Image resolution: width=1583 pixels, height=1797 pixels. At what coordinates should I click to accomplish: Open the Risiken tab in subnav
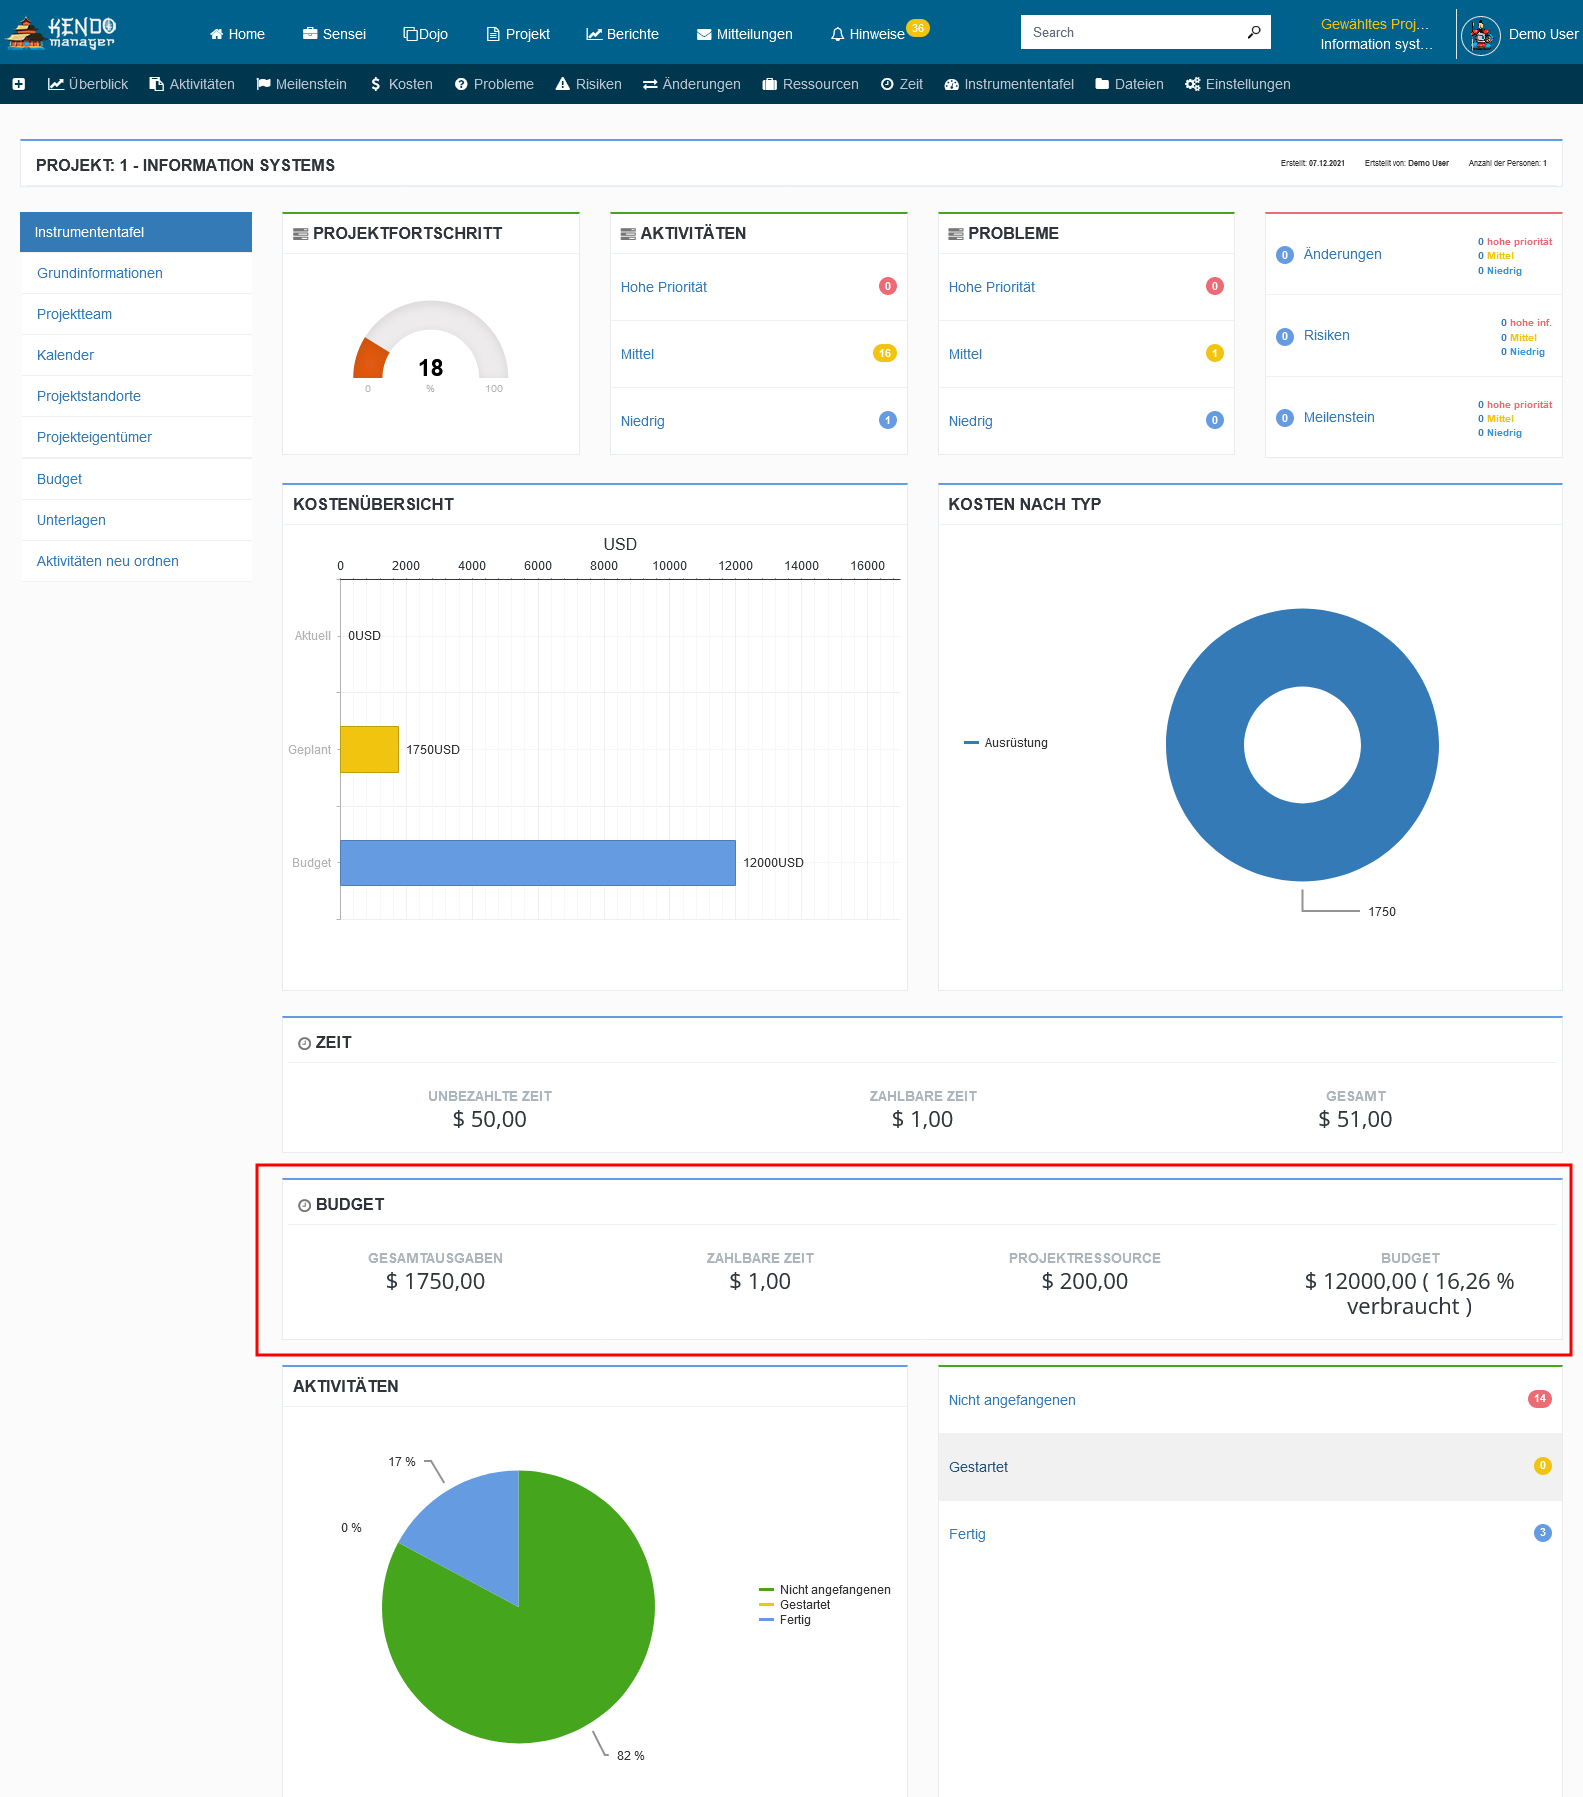[589, 84]
